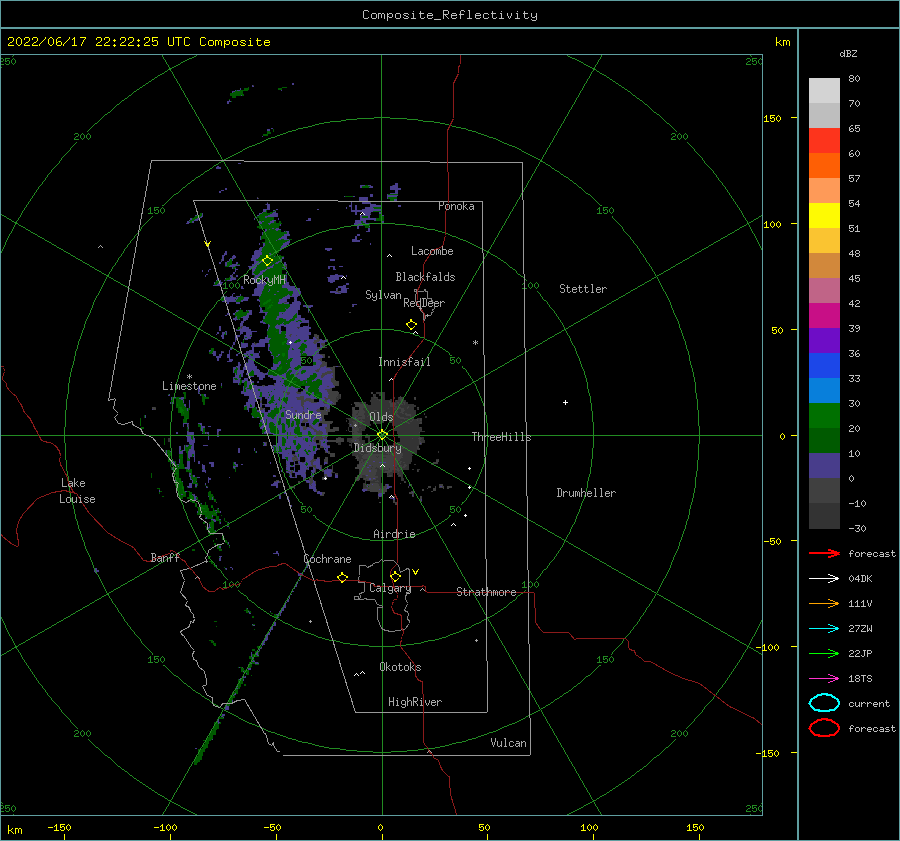Click the Okotoks label
The width and height of the screenshot is (900, 841).
point(400,667)
